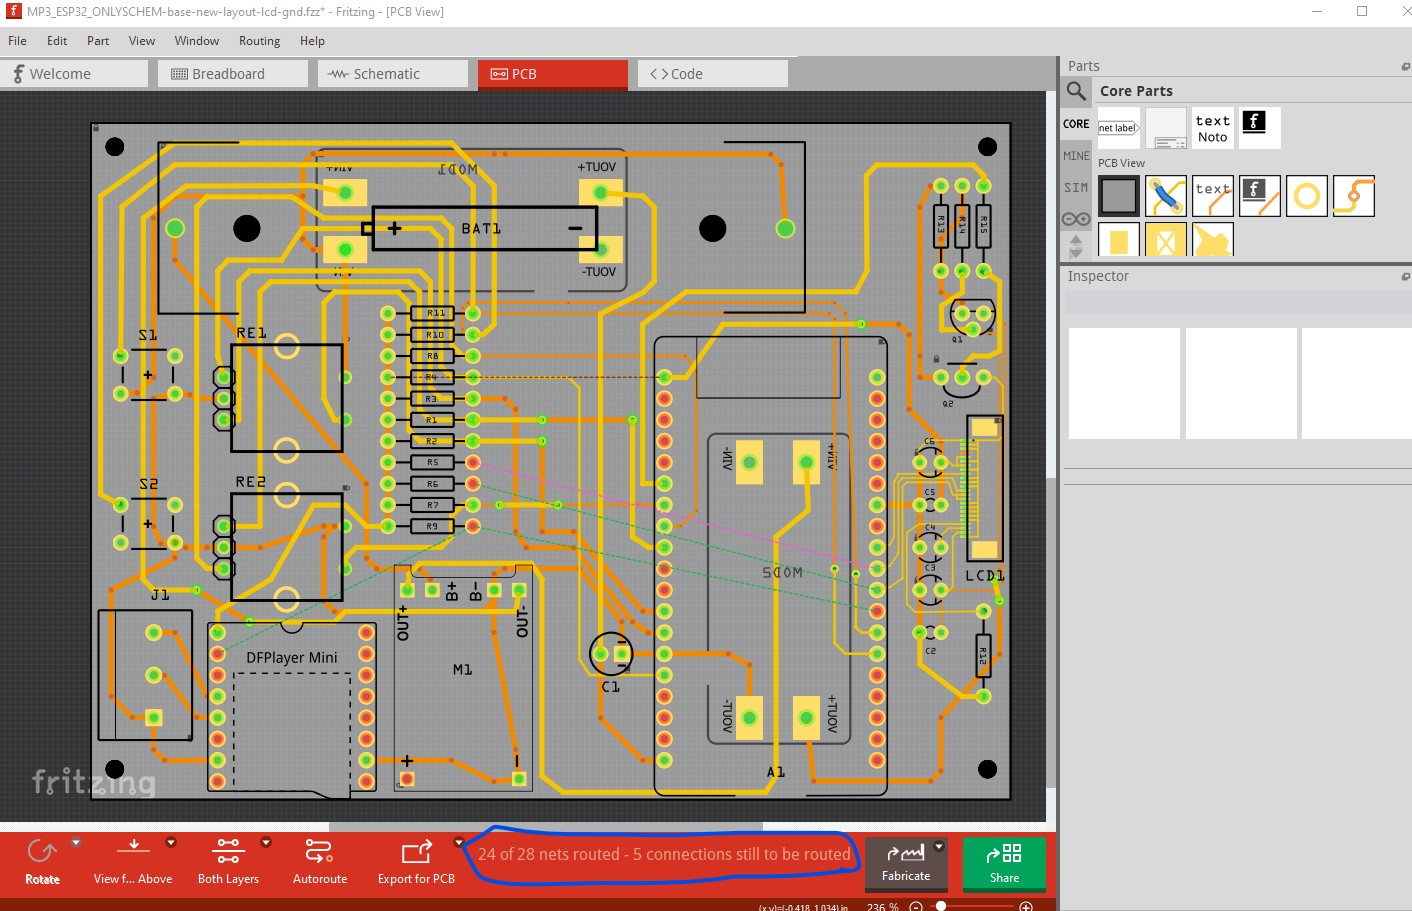Click the green Share button
Image resolution: width=1412 pixels, height=911 pixels.
1004,863
